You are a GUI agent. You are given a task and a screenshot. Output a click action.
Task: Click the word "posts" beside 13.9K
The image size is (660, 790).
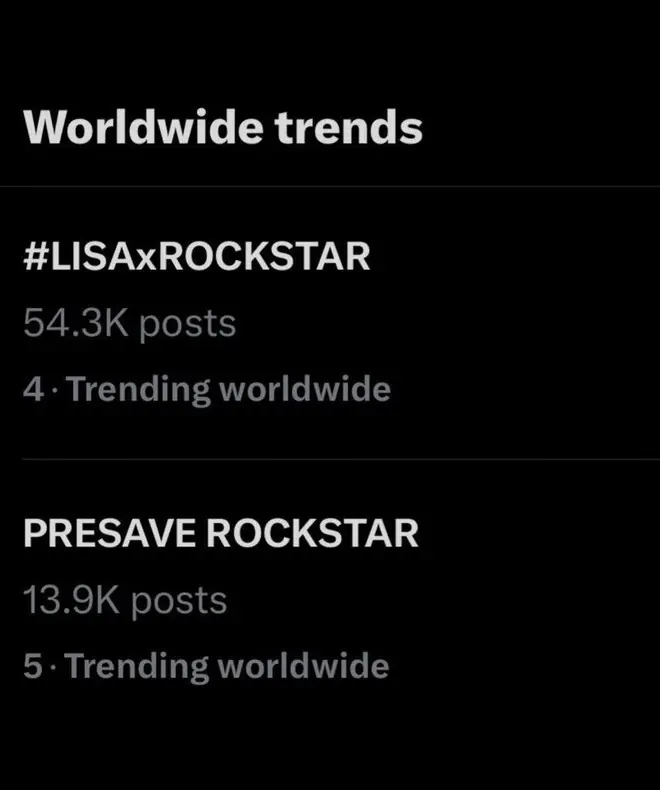pos(180,601)
